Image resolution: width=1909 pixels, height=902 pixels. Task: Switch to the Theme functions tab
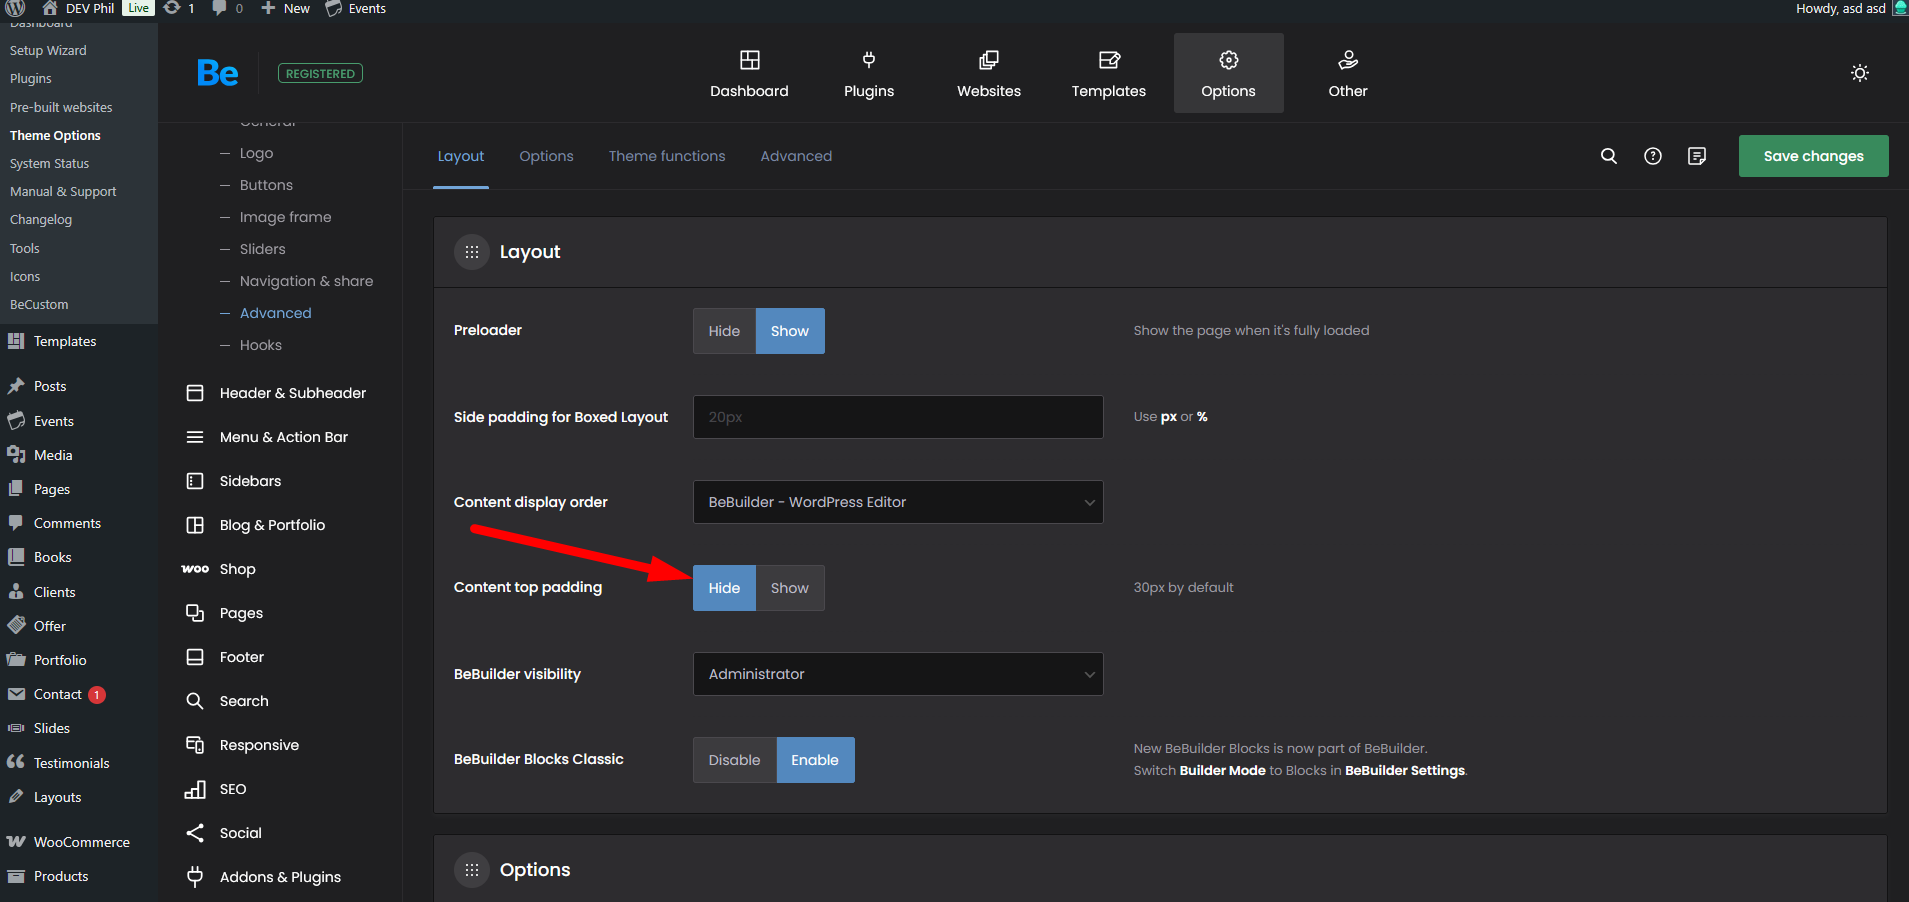[x=667, y=156]
